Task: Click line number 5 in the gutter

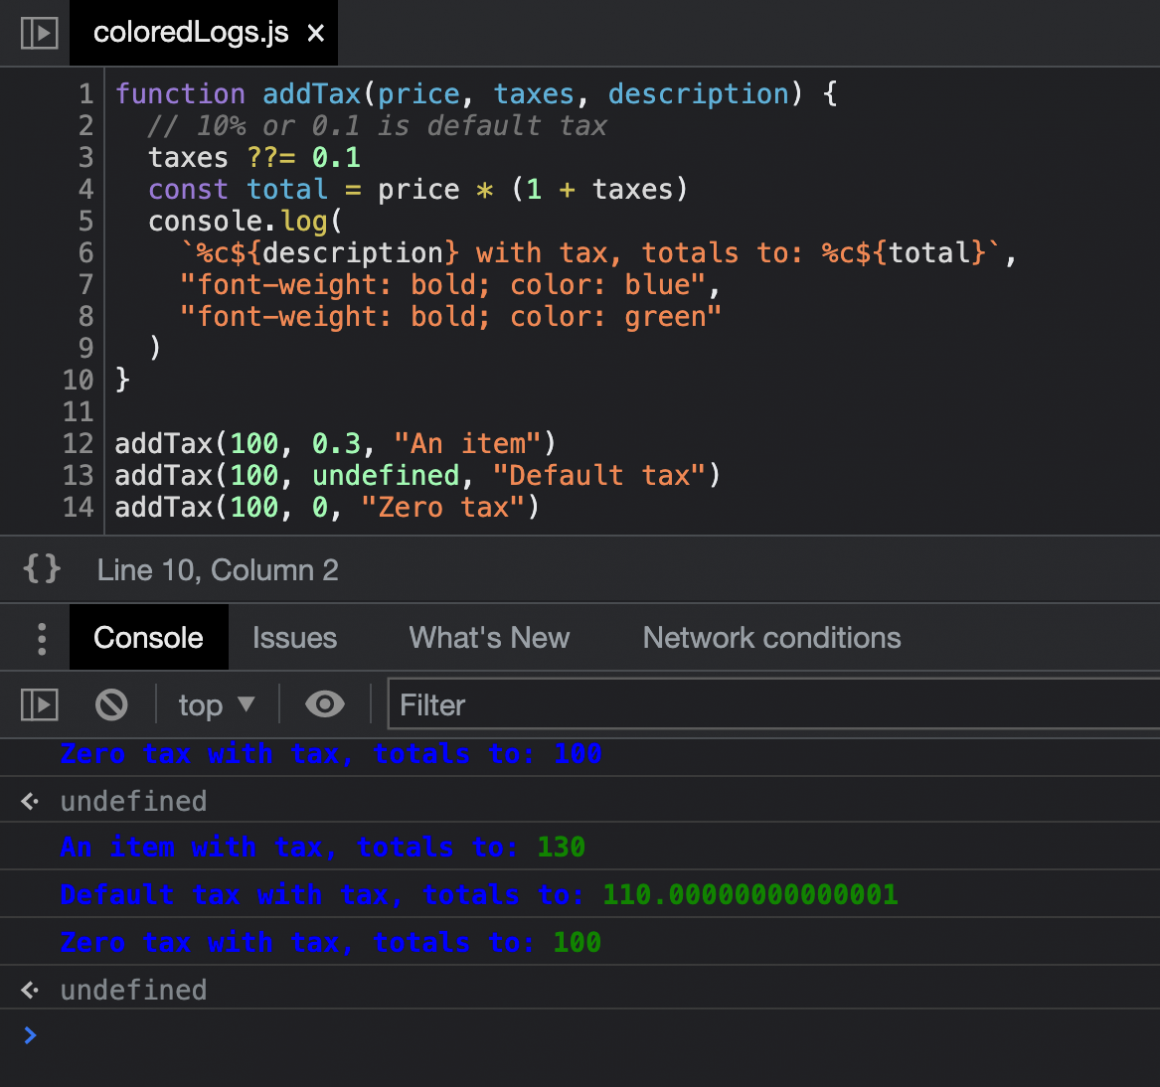Action: pyautogui.click(x=85, y=221)
